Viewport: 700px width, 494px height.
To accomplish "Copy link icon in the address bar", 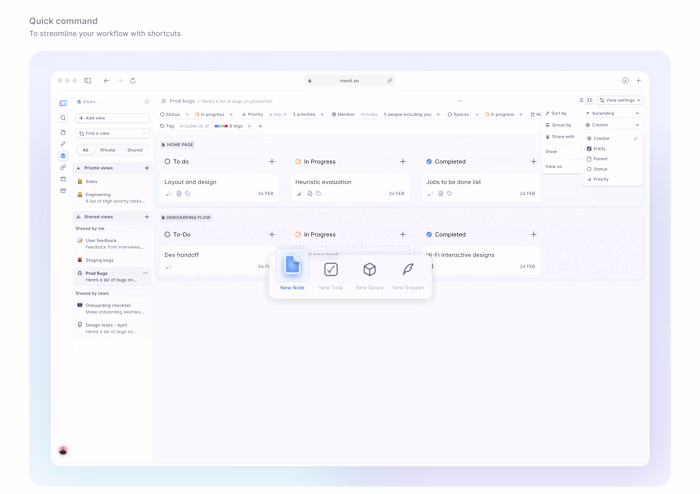I will coord(390,81).
